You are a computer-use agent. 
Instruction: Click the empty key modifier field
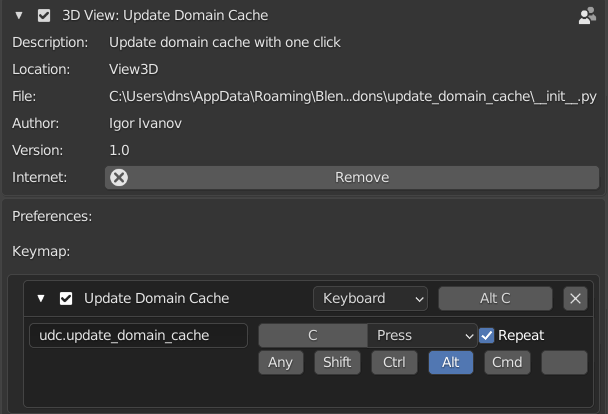click(x=564, y=362)
